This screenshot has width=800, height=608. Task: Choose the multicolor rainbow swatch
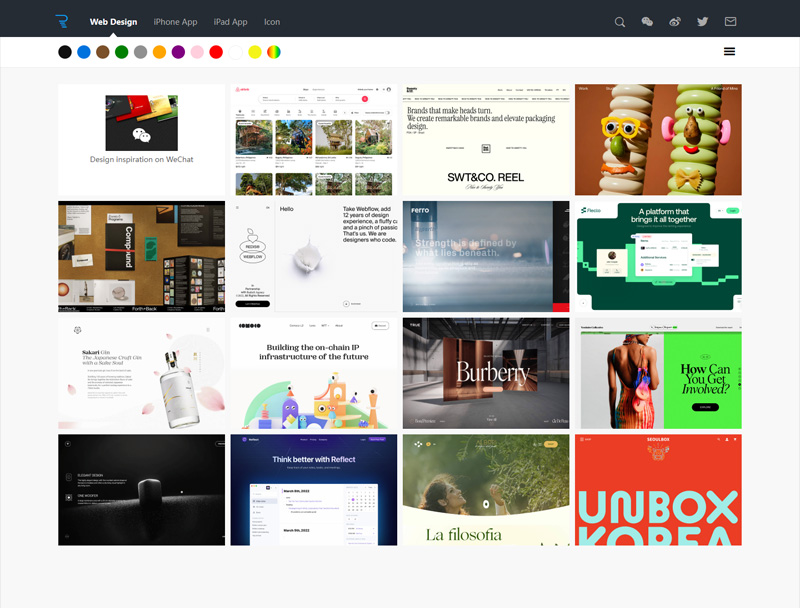click(273, 52)
